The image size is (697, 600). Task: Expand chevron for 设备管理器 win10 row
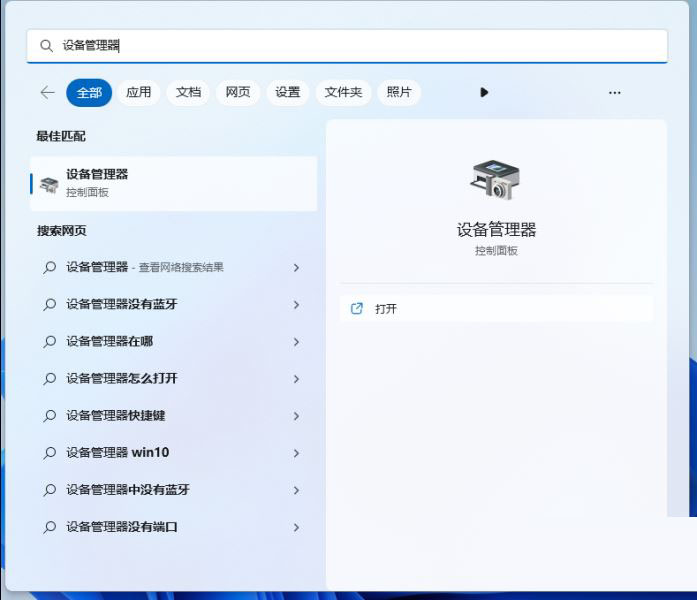tap(296, 453)
